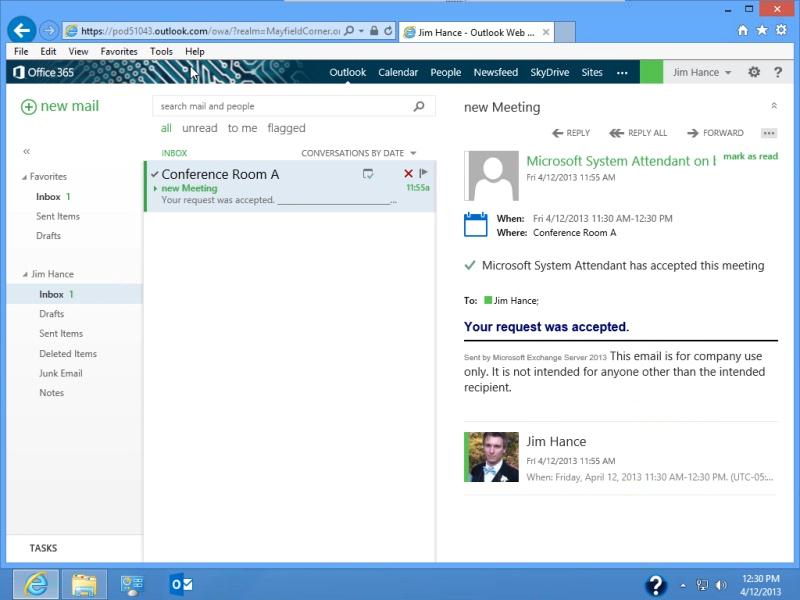Switch to Calendar in Office 365 navbar
The image size is (800, 600).
click(x=398, y=72)
